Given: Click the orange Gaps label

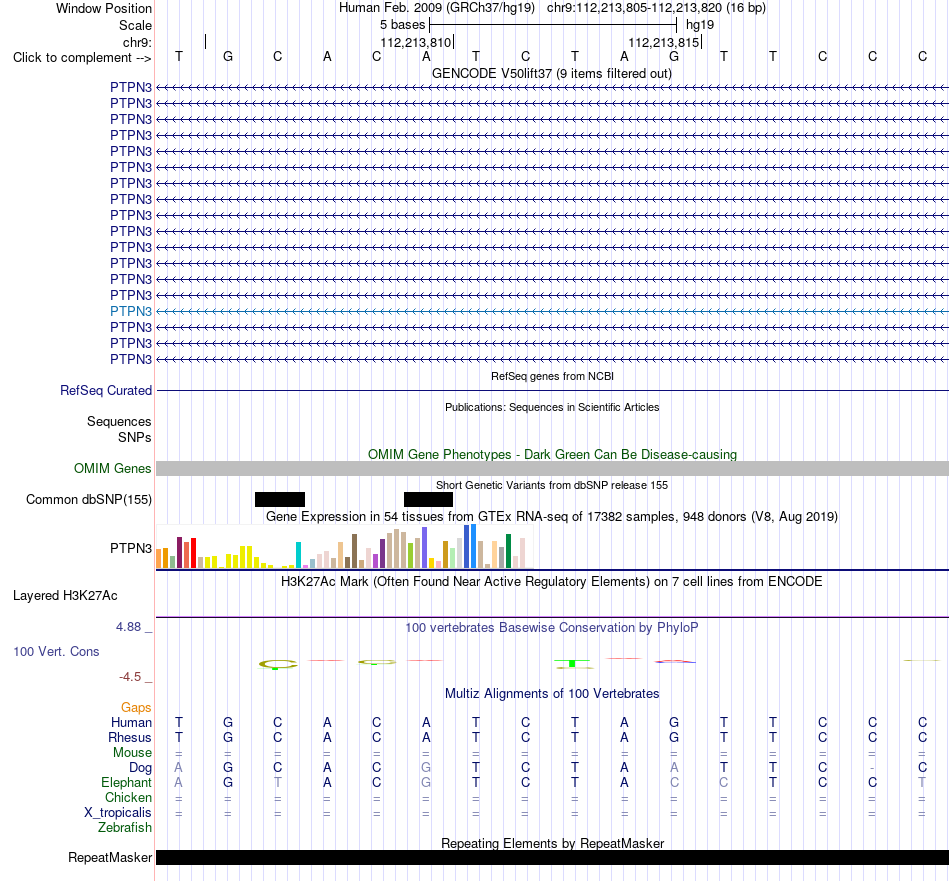Looking at the screenshot, I should pos(136,708).
